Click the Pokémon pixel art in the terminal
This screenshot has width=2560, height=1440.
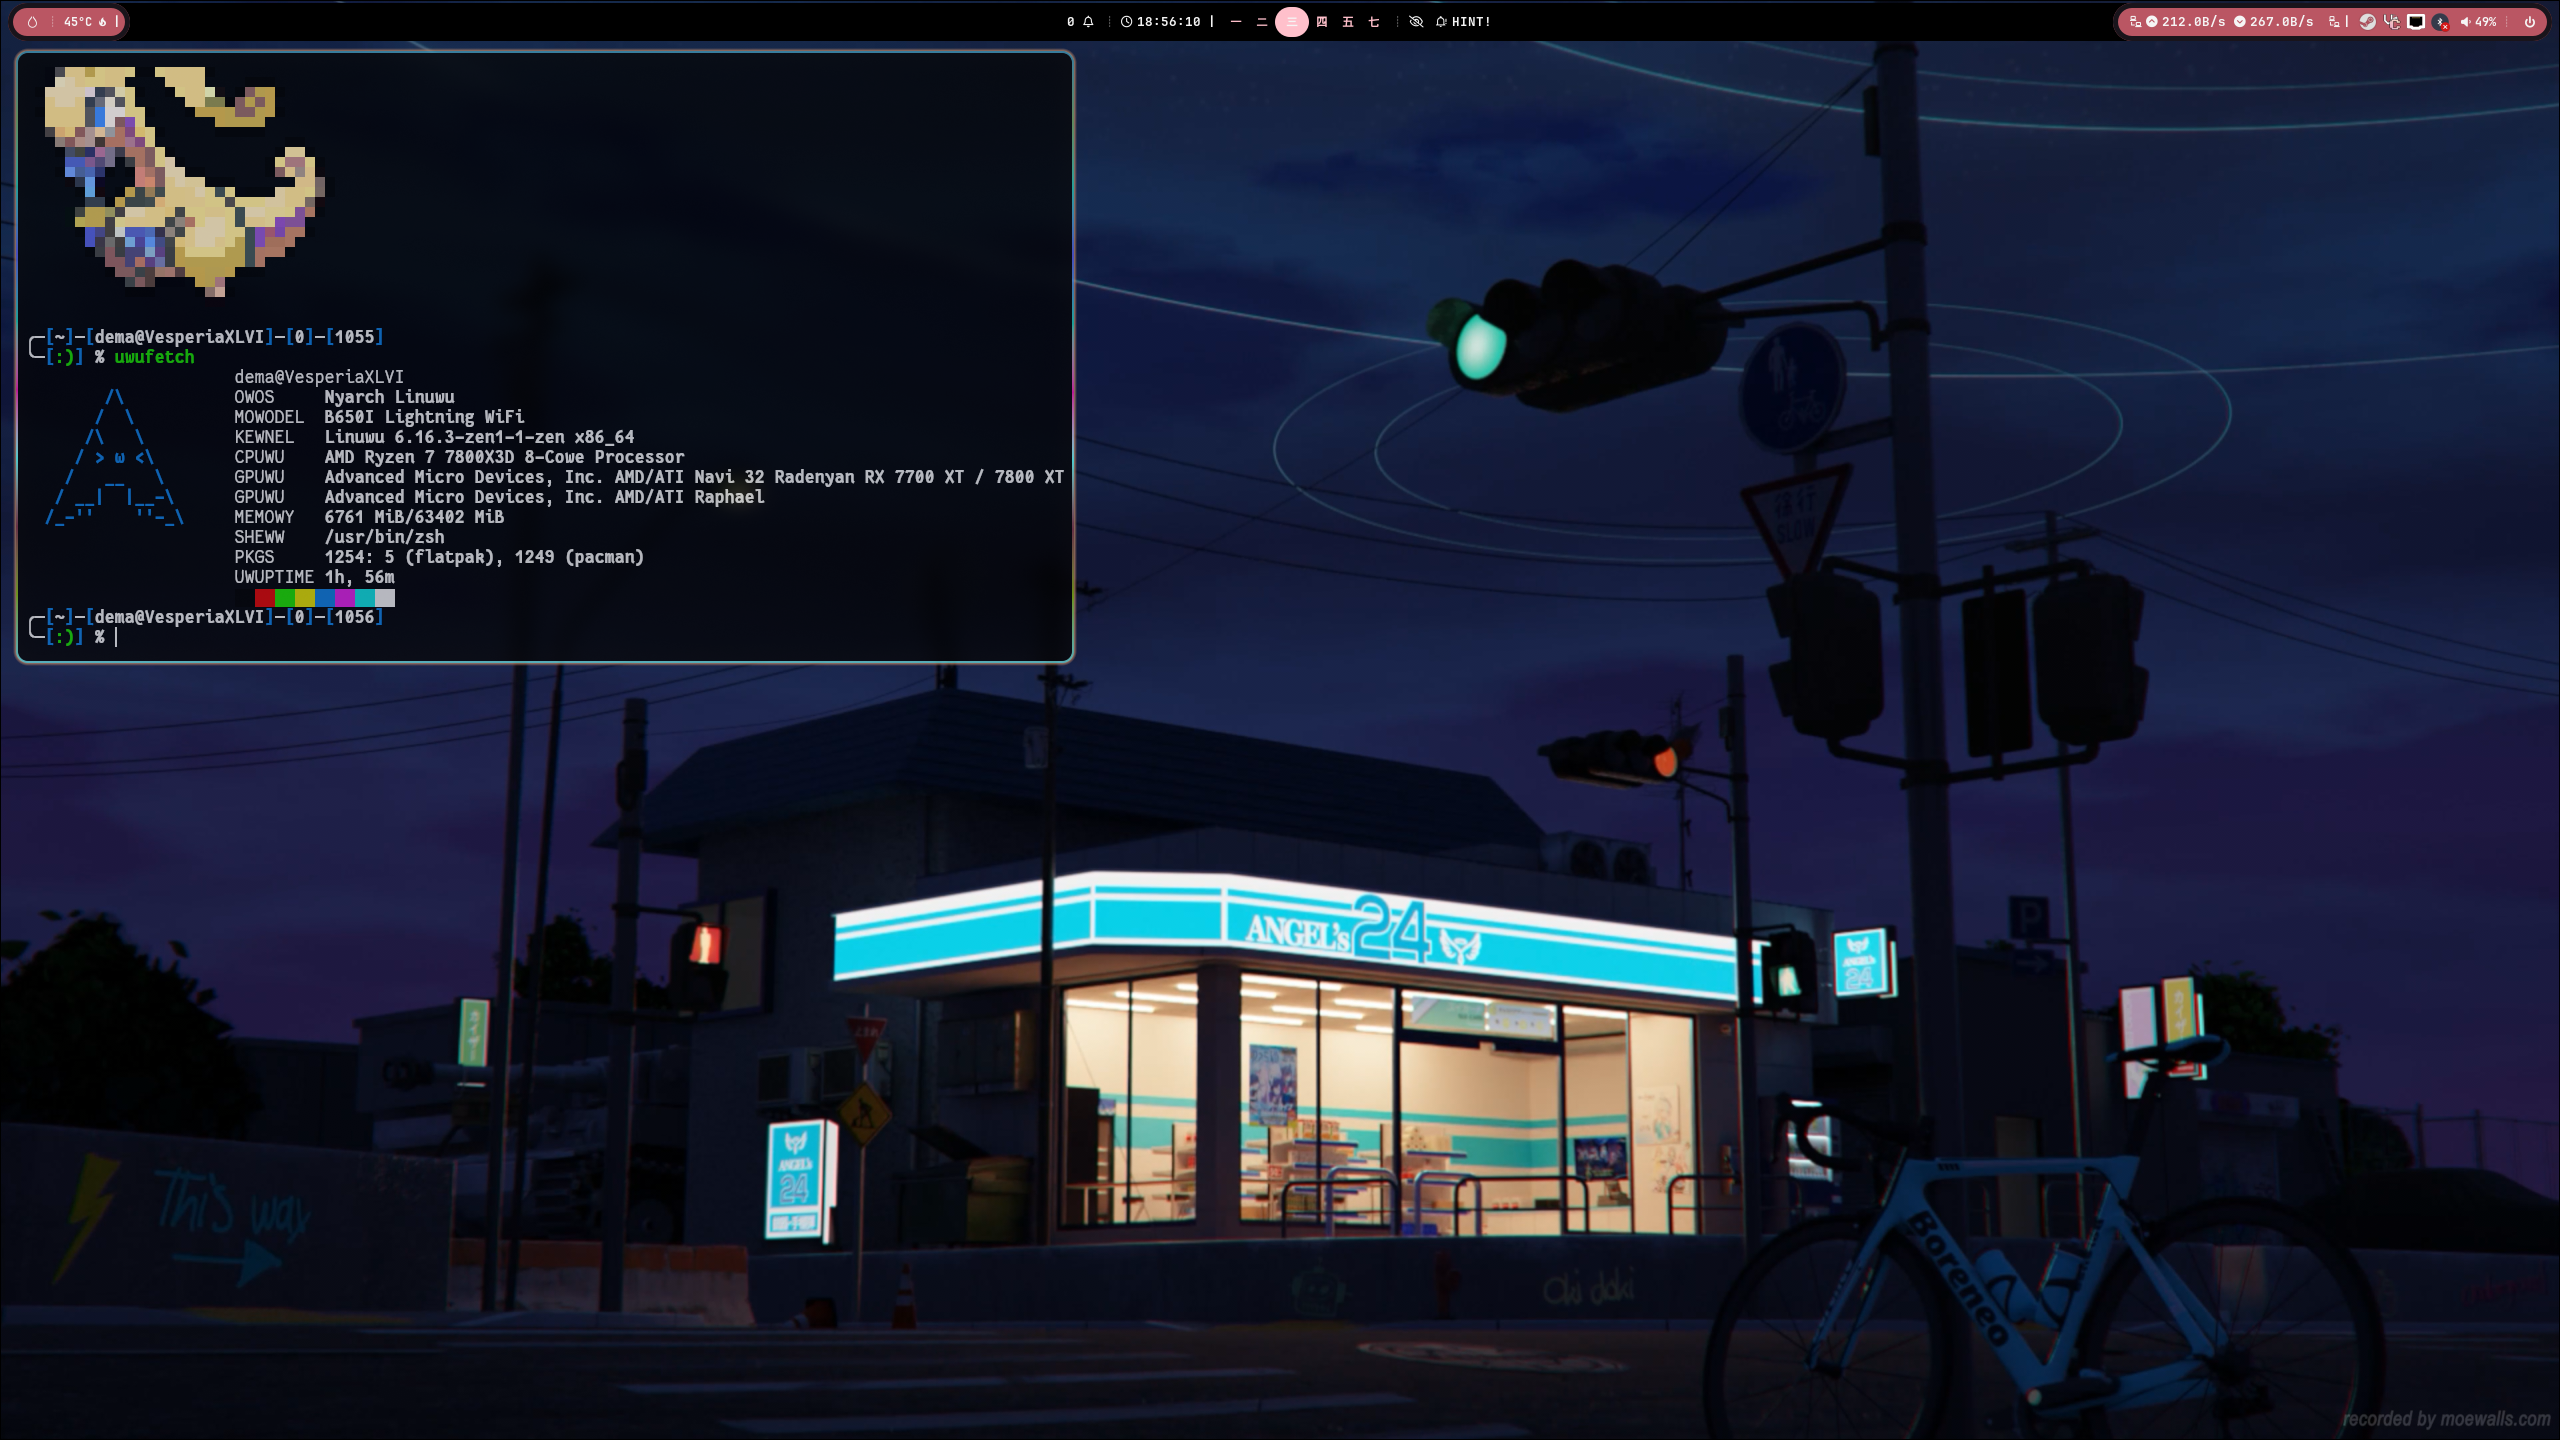184,182
